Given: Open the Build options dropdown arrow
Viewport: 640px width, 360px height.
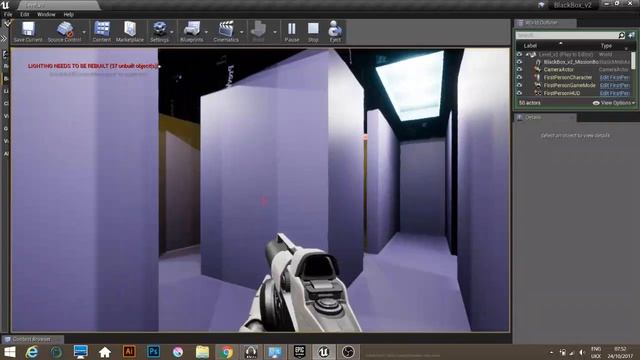Looking at the screenshot, I should (275, 32).
